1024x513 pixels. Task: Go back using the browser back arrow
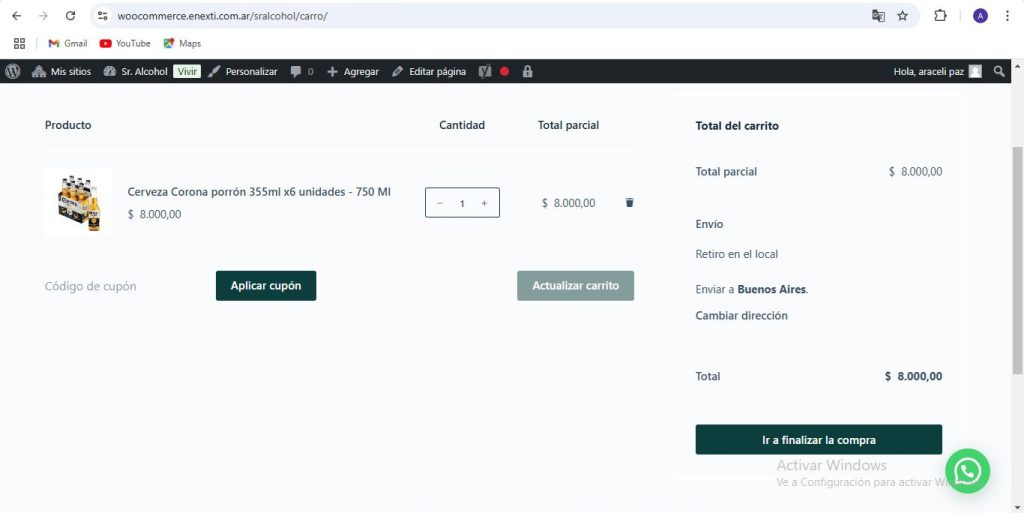[17, 16]
